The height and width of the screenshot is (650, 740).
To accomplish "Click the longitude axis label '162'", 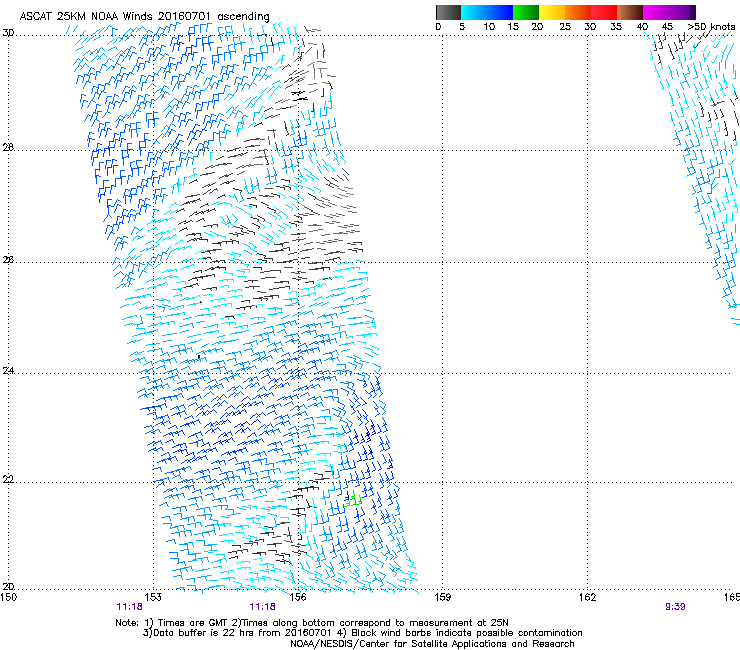I will [587, 597].
